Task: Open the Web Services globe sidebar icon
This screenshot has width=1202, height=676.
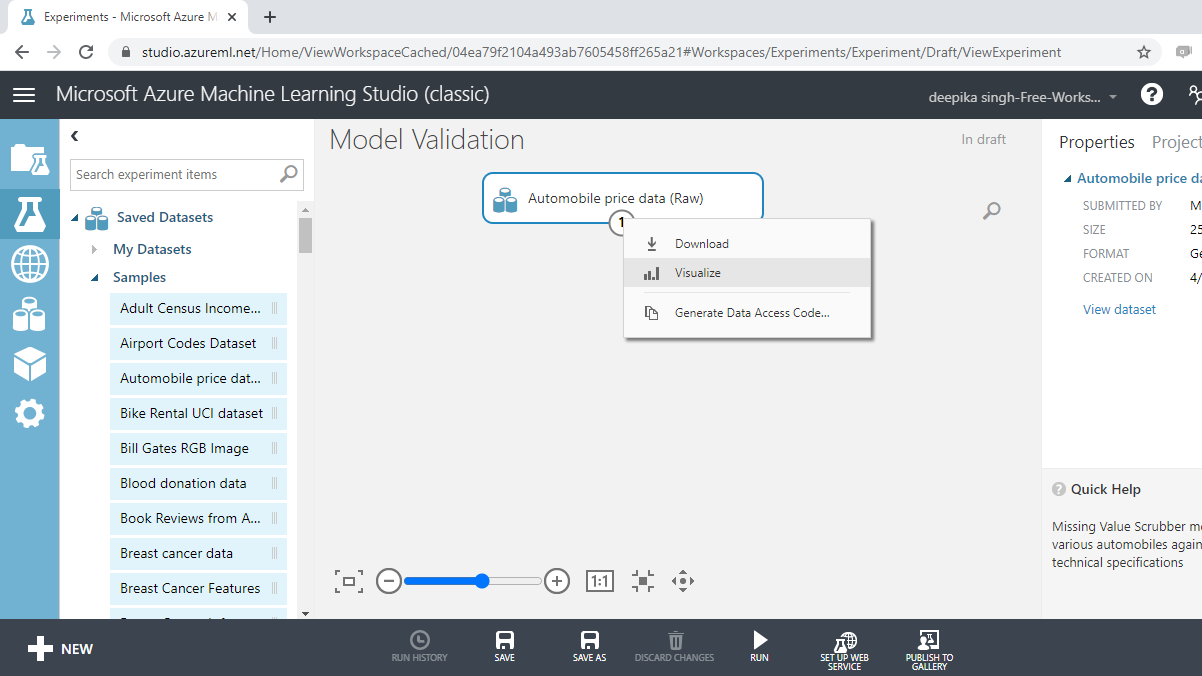Action: [x=29, y=265]
